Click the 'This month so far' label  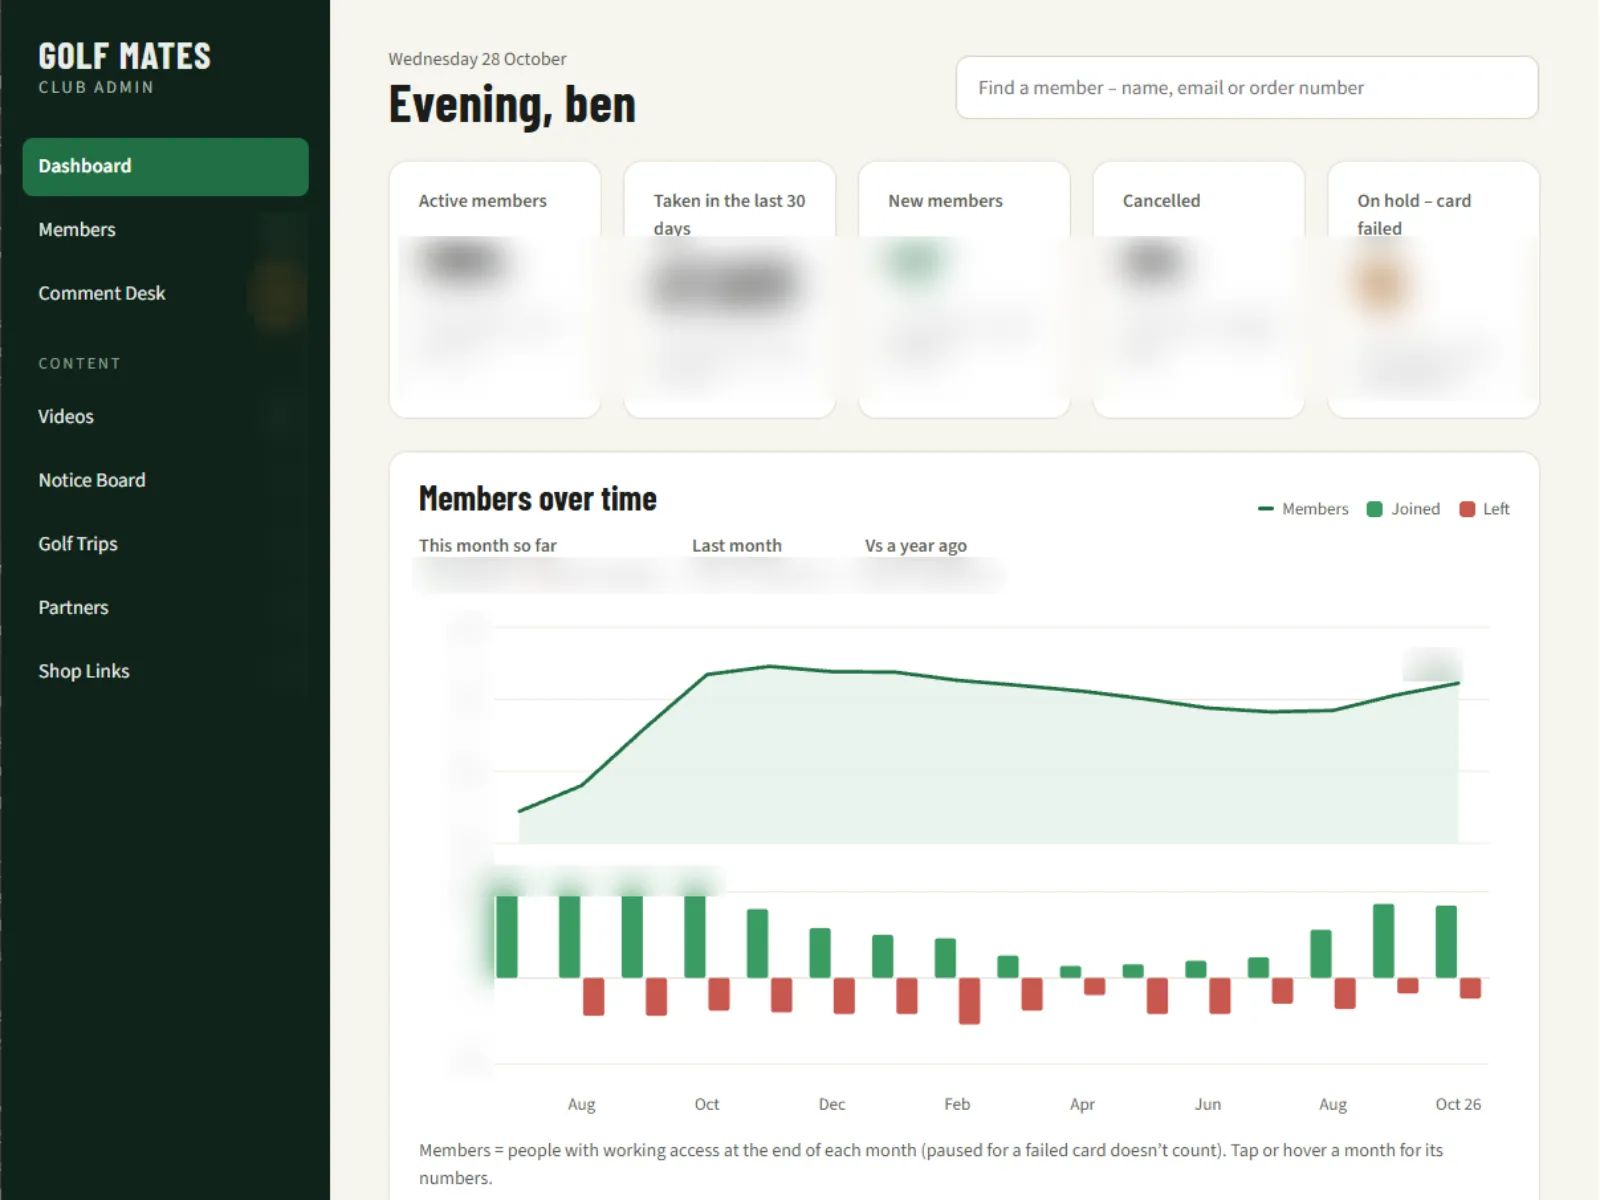488,546
